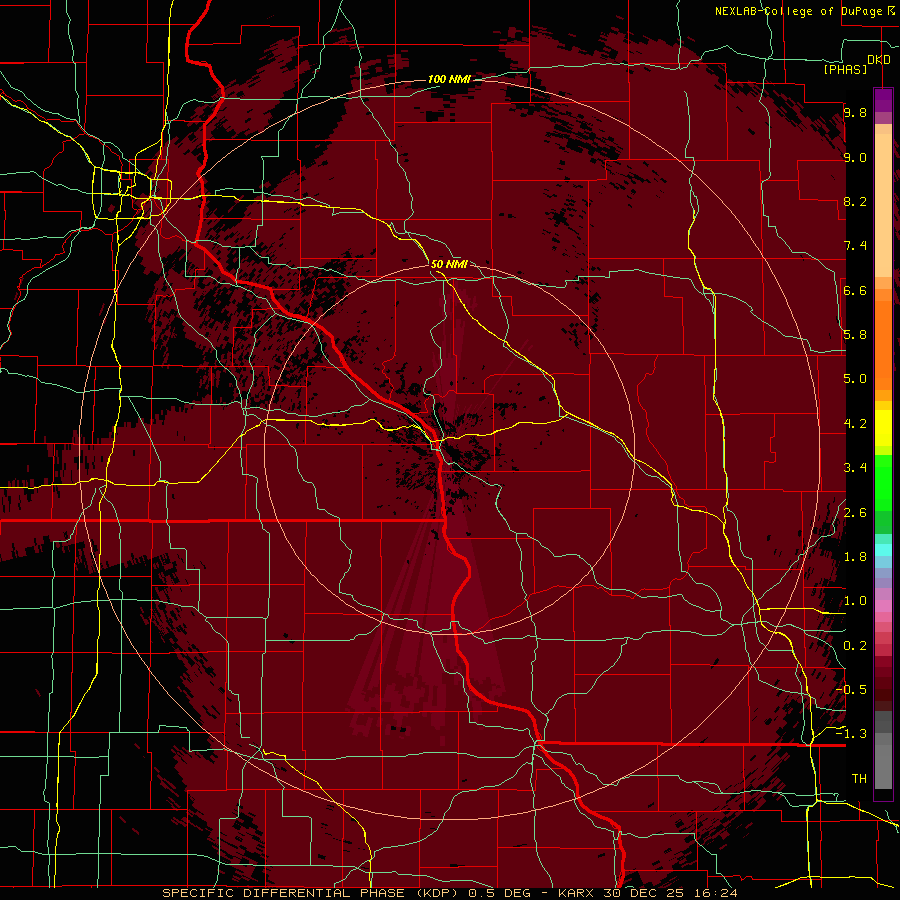Click the gray swatch beside TH
Image resolution: width=900 pixels, height=900 pixels.
pos(883,769)
